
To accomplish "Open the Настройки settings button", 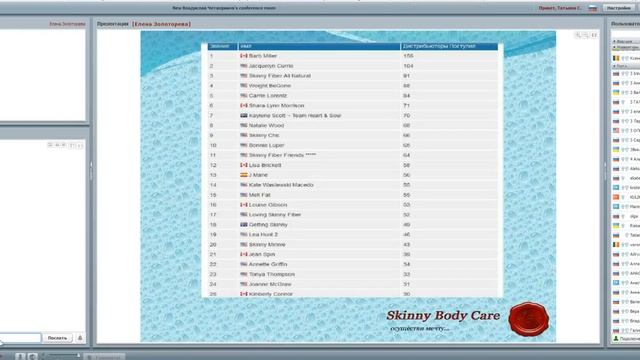I will tap(618, 8).
